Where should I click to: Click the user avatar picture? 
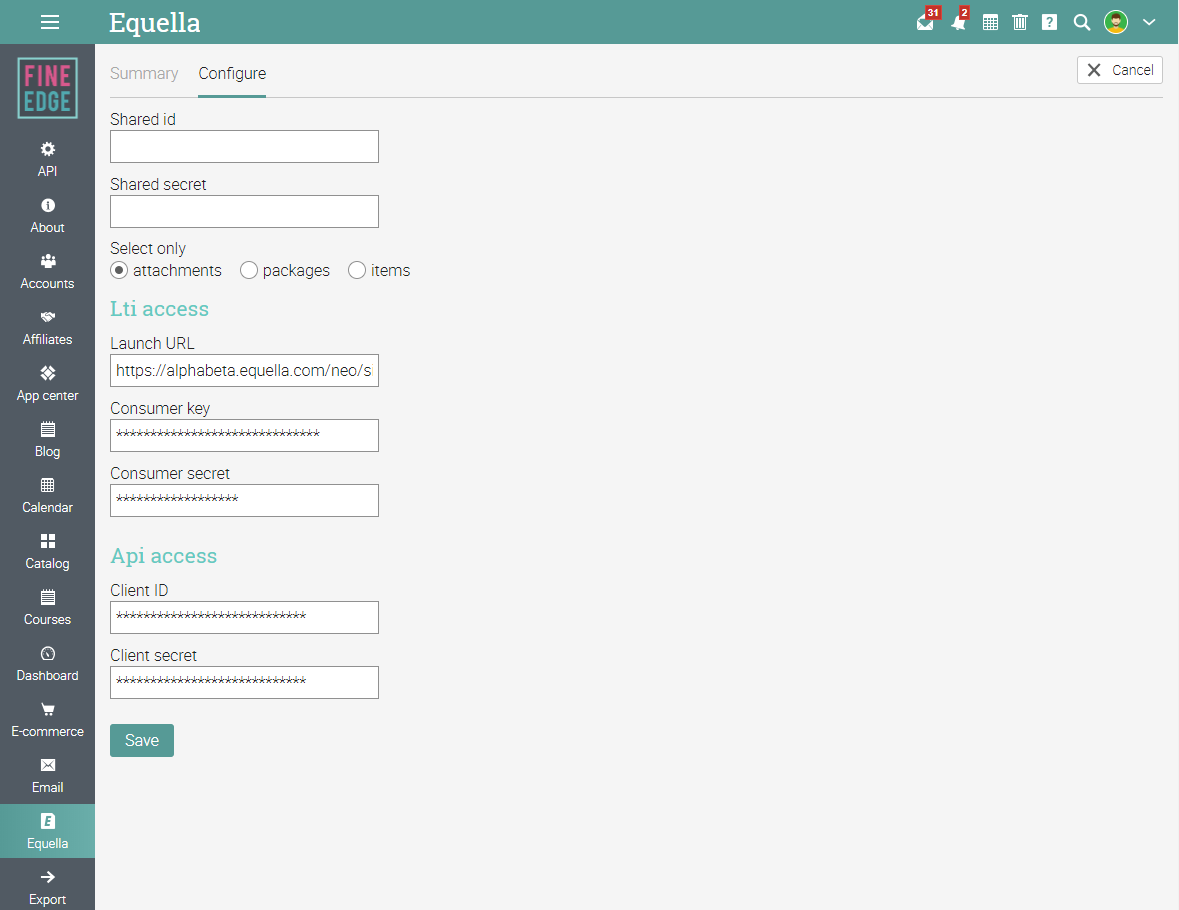pos(1115,22)
